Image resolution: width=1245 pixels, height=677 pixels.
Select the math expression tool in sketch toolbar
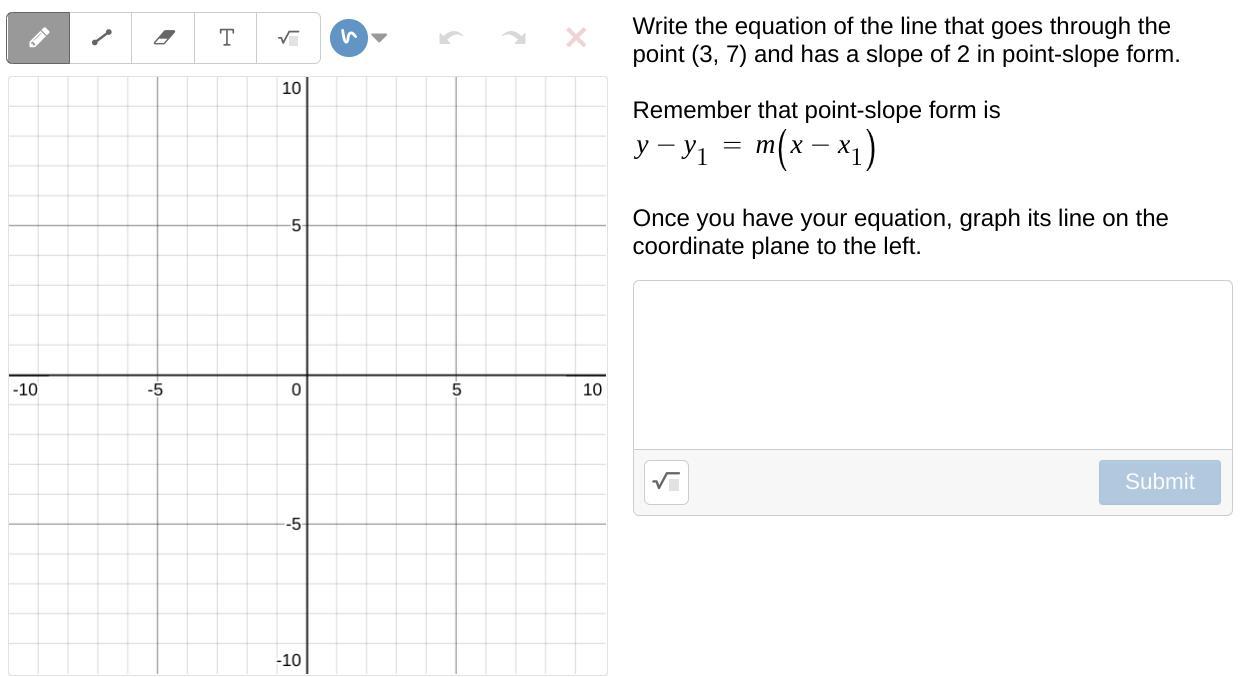click(288, 38)
